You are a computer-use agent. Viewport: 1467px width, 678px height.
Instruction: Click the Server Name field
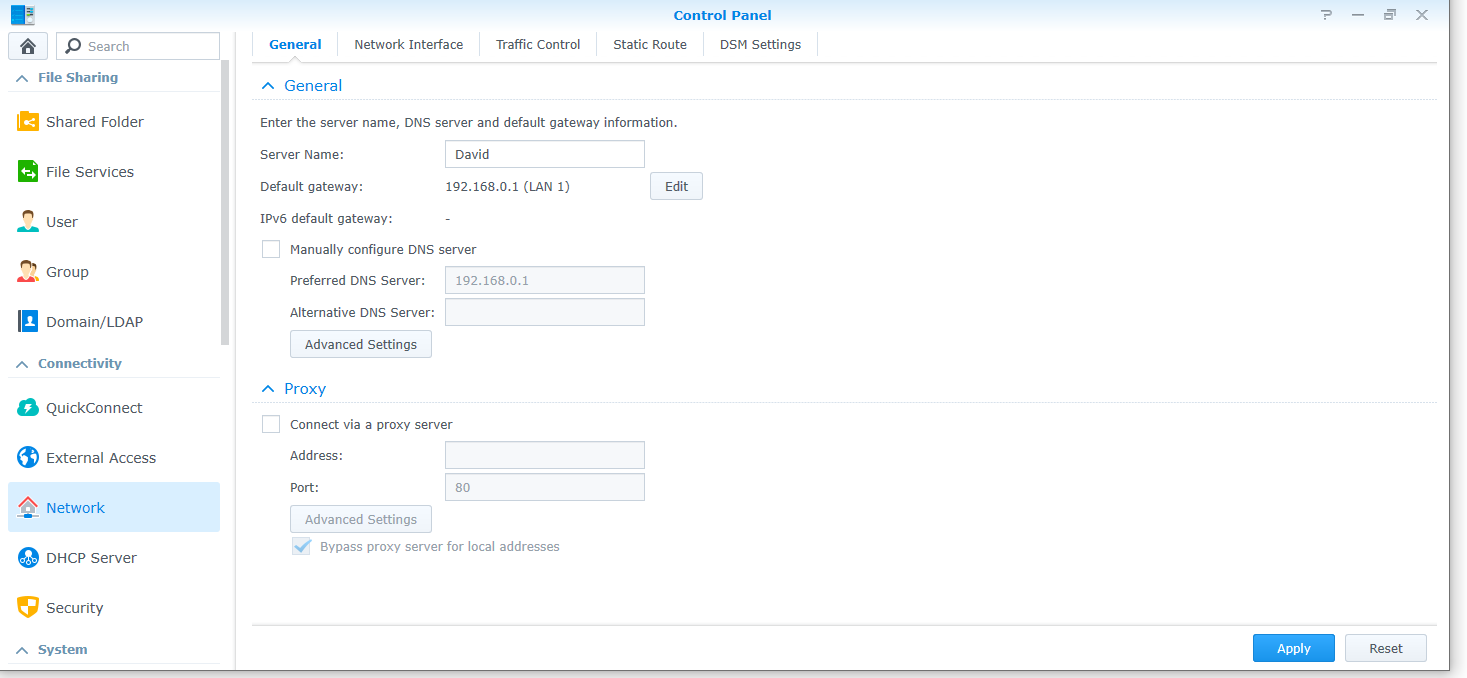point(545,154)
